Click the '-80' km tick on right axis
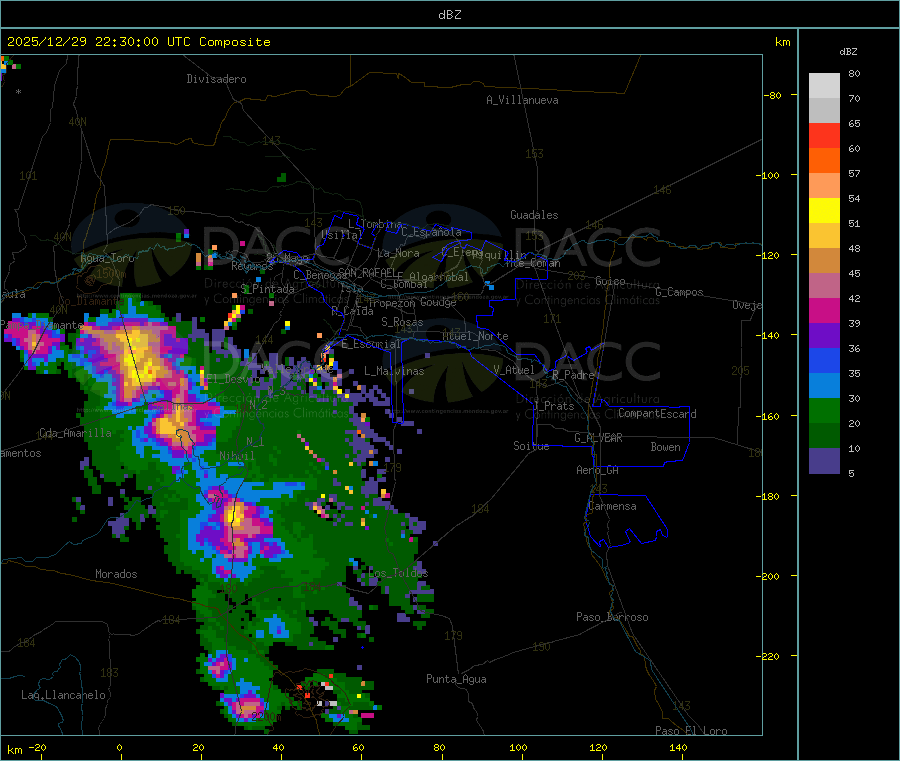 [773, 95]
